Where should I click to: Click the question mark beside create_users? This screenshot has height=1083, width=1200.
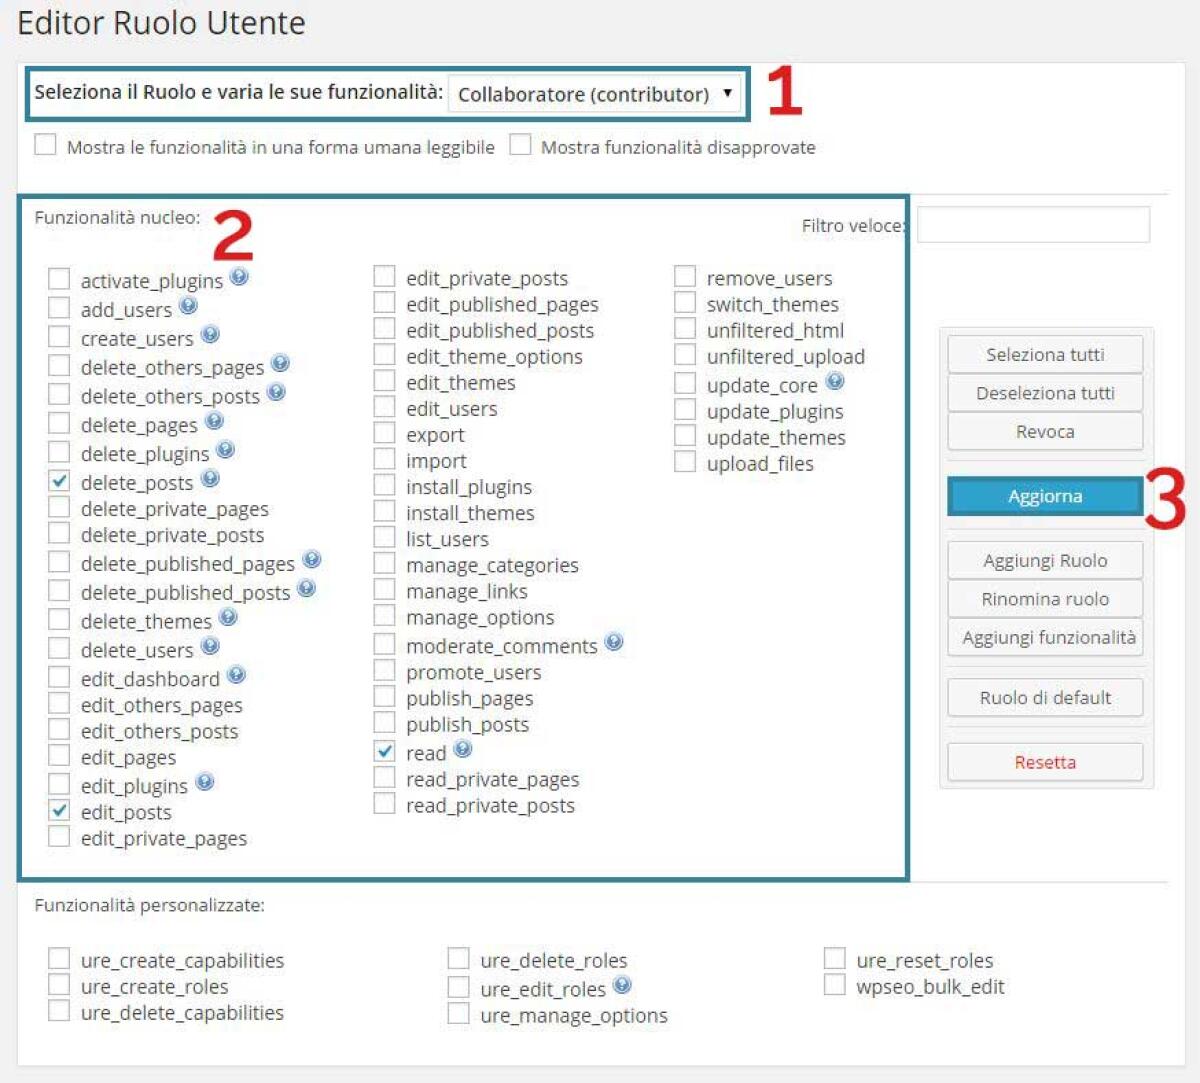pyautogui.click(x=211, y=334)
